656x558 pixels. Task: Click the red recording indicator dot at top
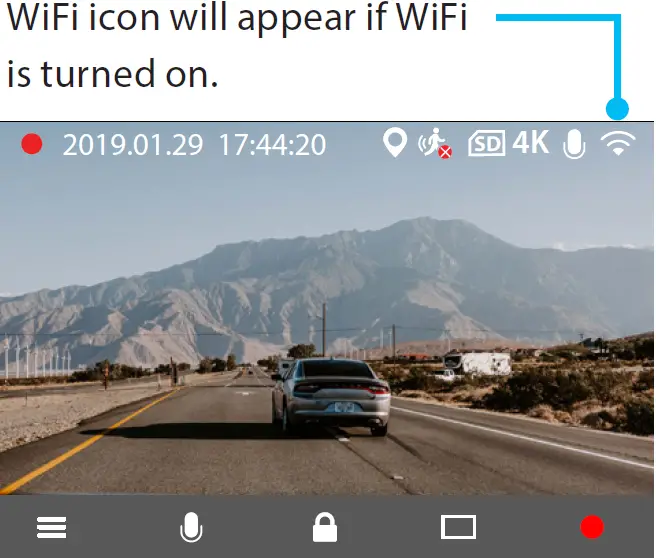[x=32, y=144]
